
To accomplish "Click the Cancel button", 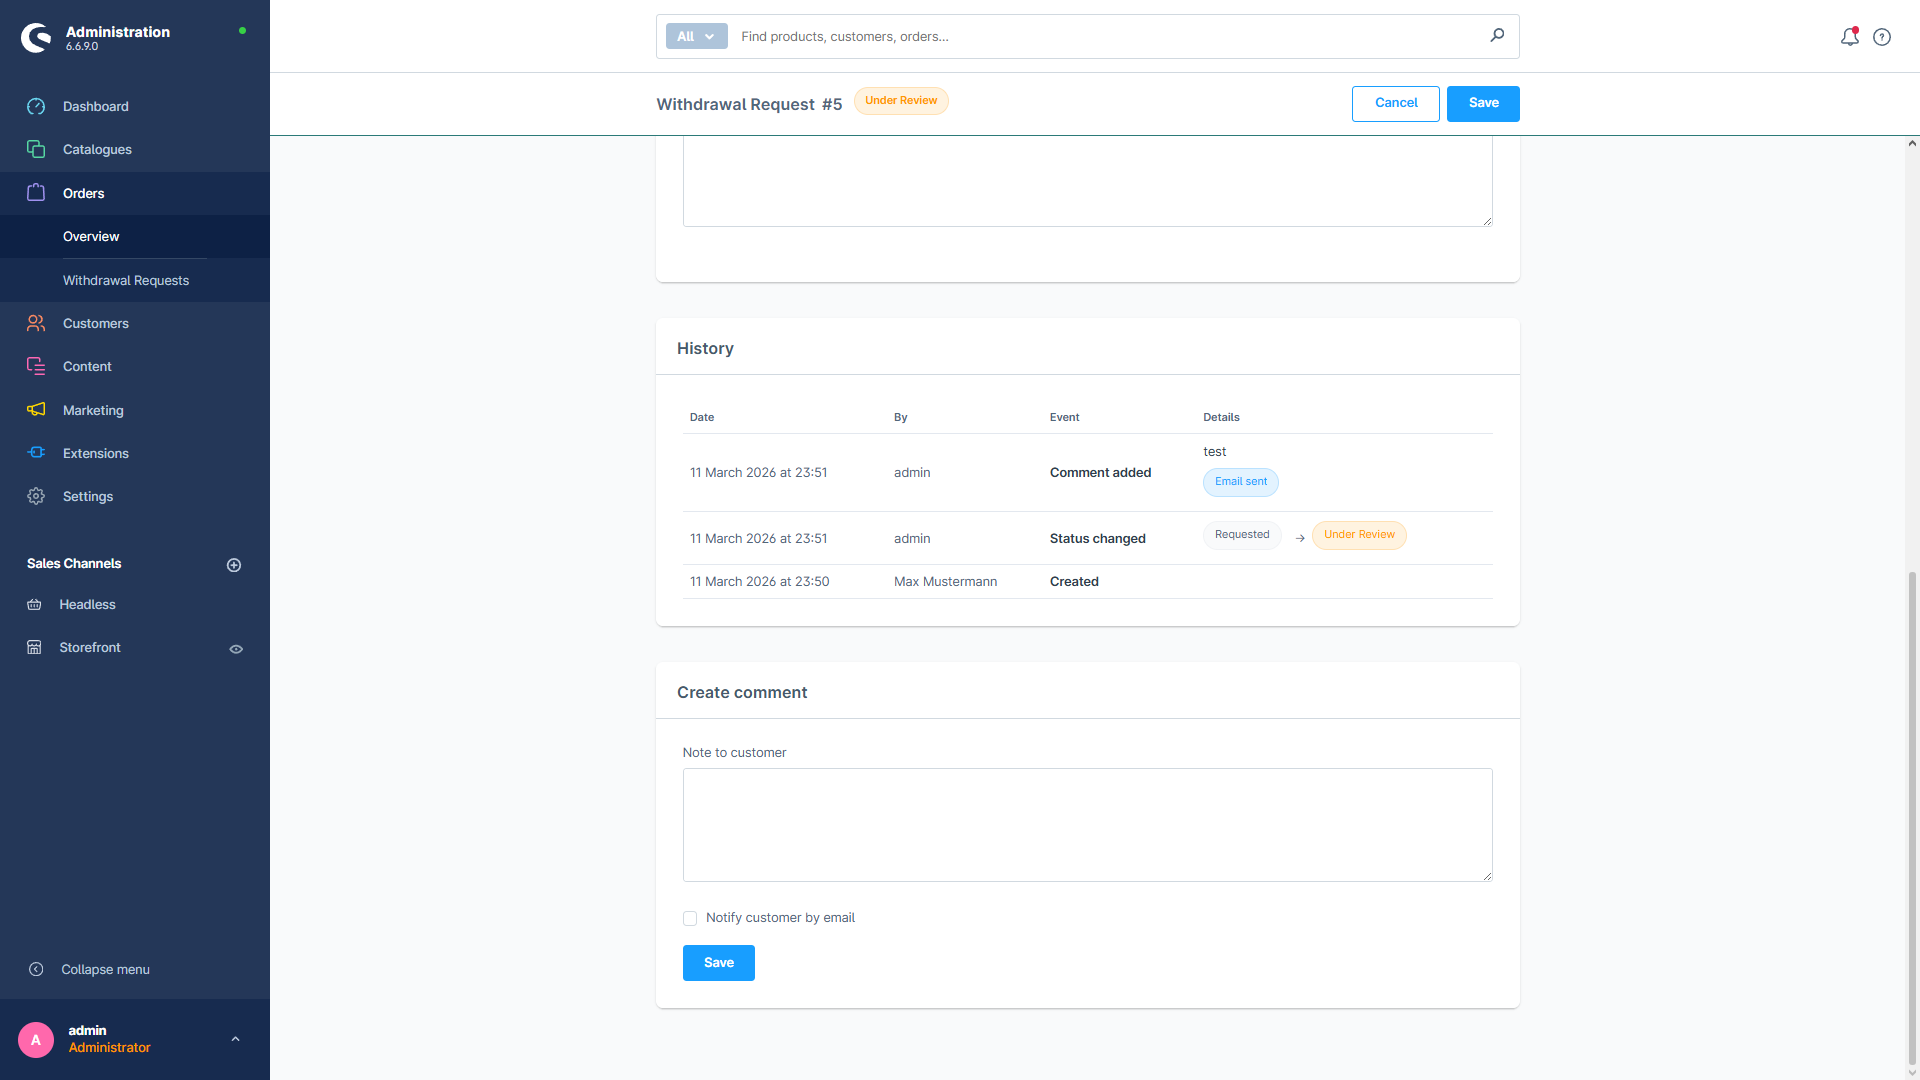I will tap(1395, 103).
